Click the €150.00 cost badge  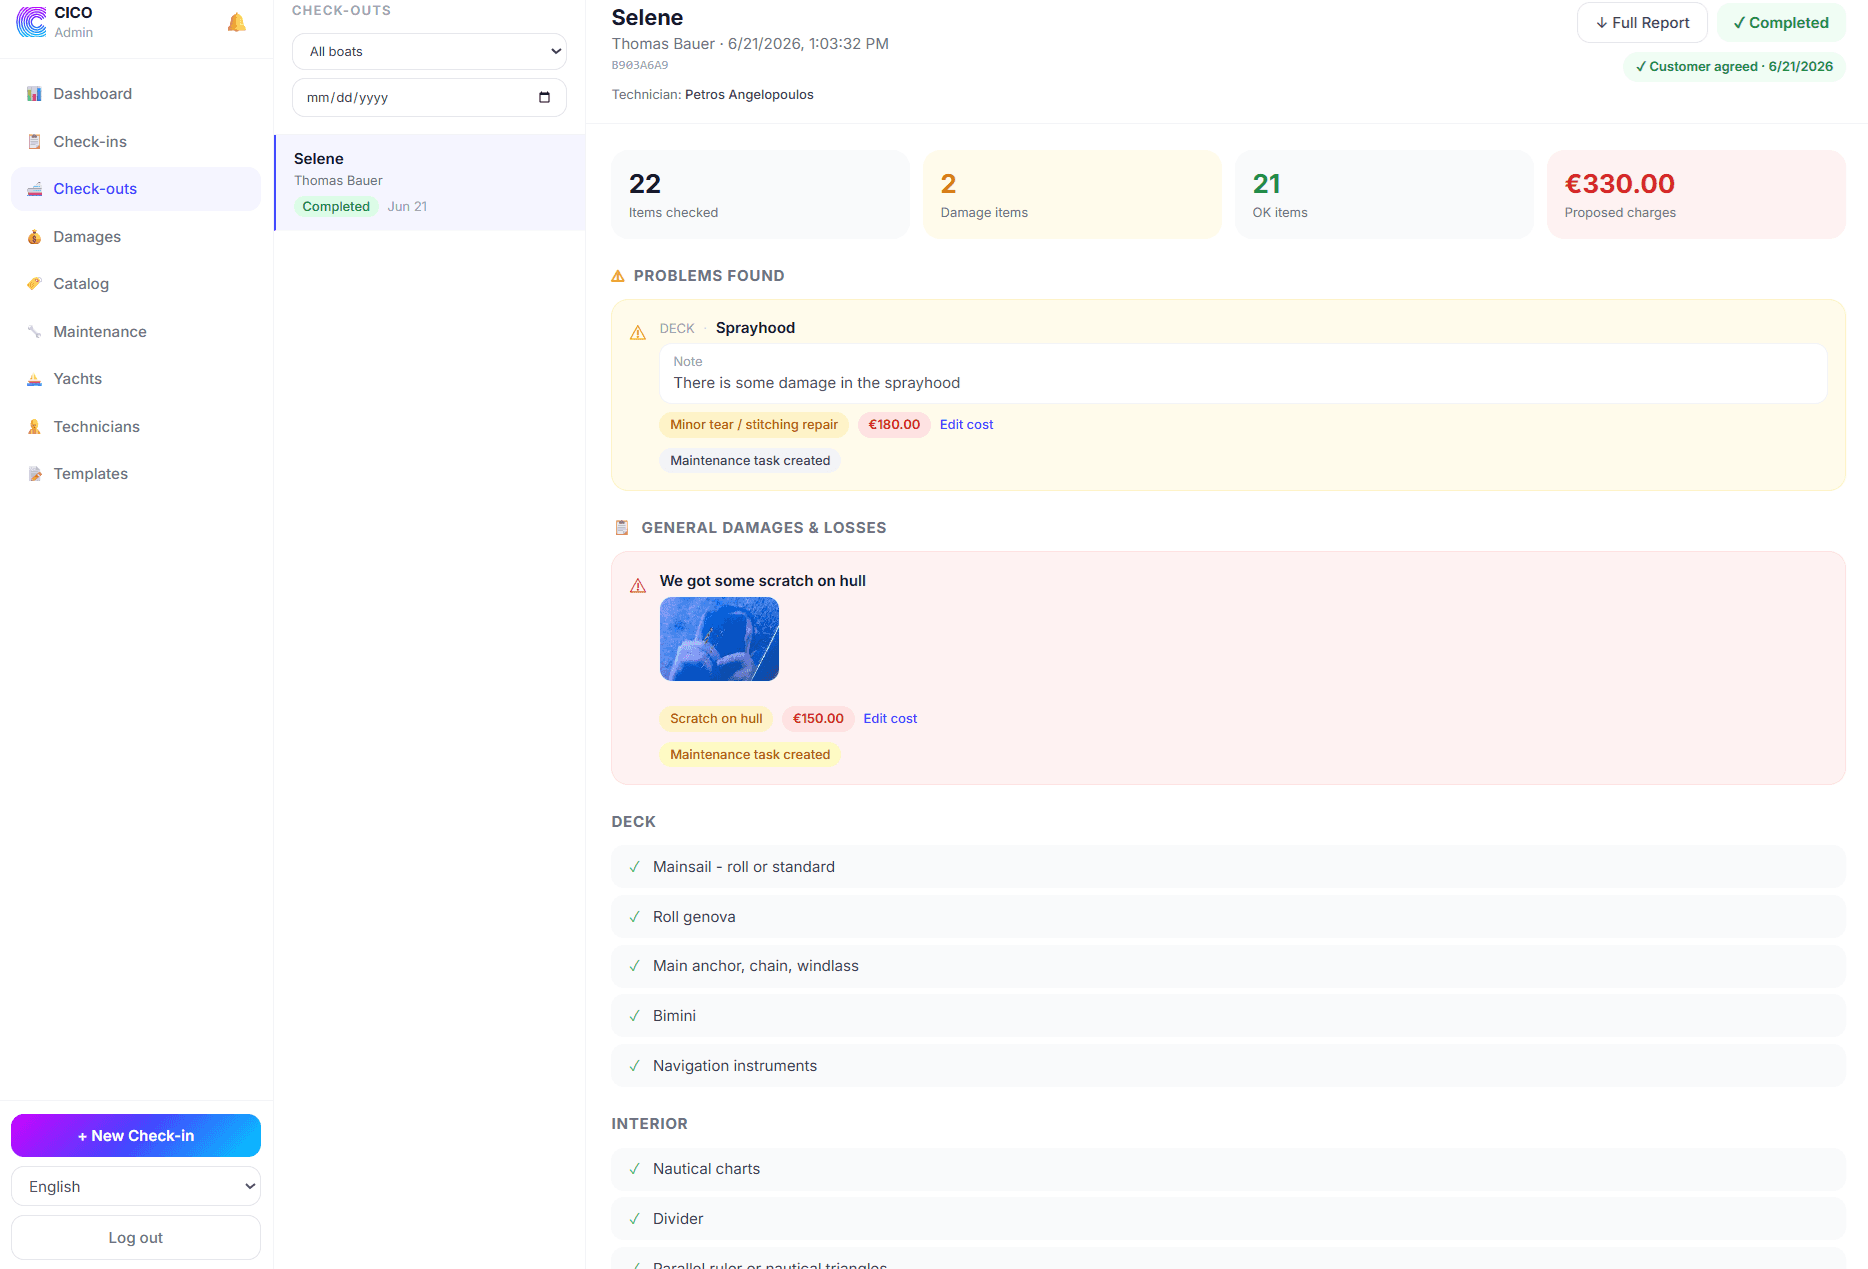(818, 719)
